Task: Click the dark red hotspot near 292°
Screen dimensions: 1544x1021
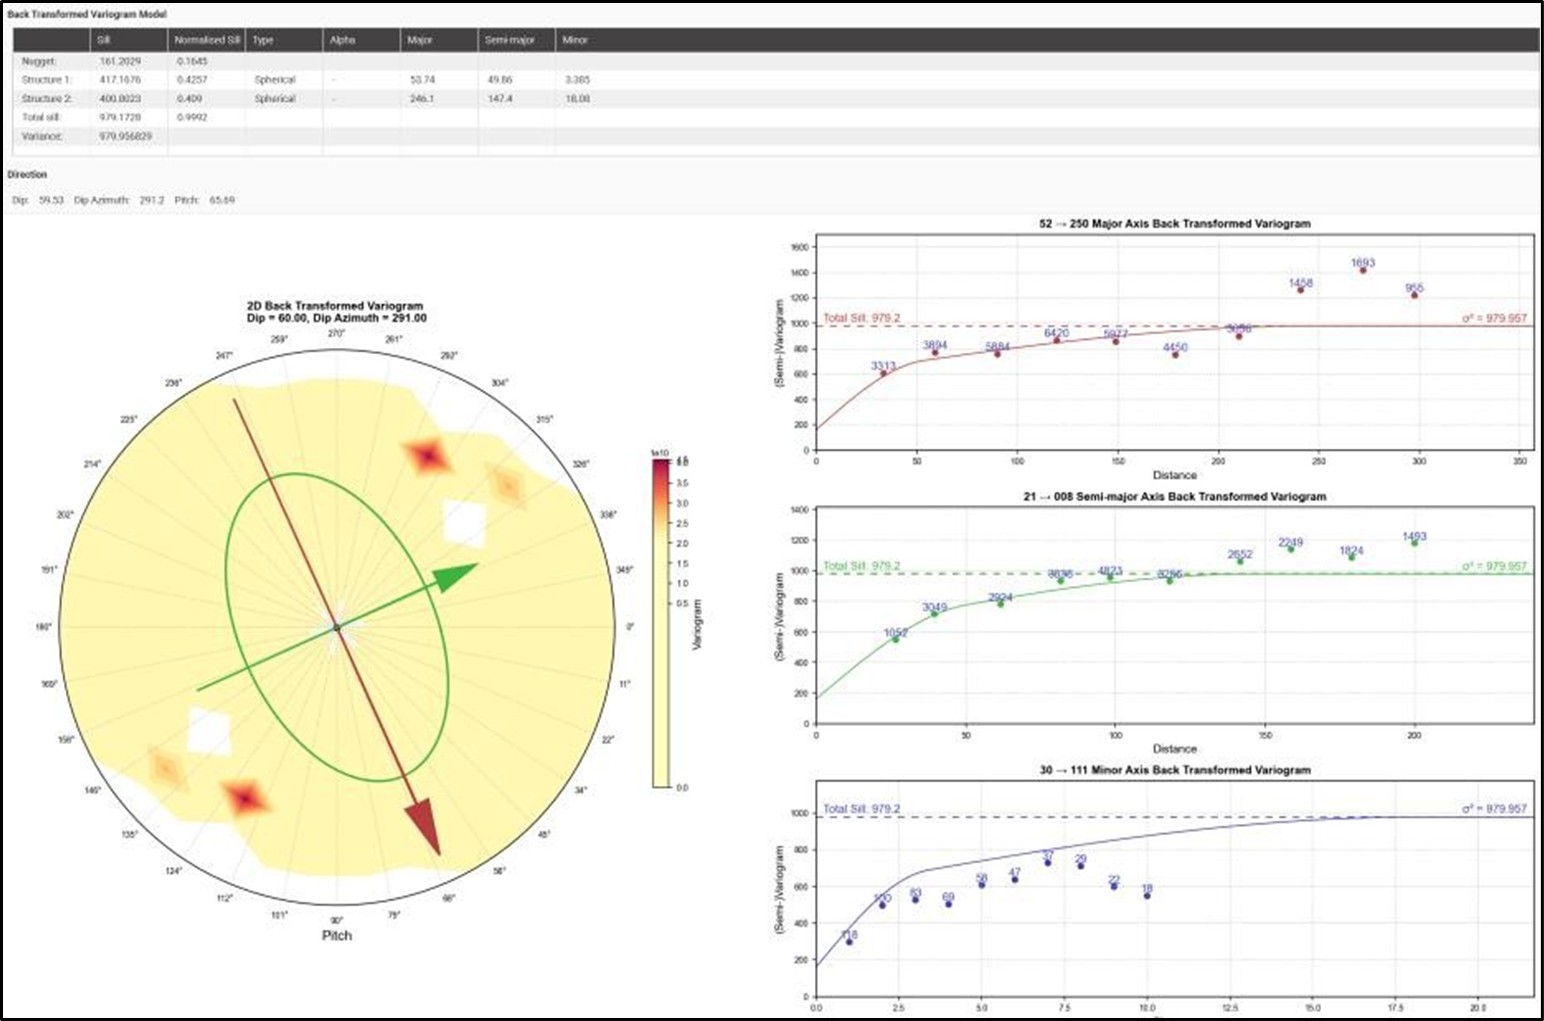Action: coord(428,457)
